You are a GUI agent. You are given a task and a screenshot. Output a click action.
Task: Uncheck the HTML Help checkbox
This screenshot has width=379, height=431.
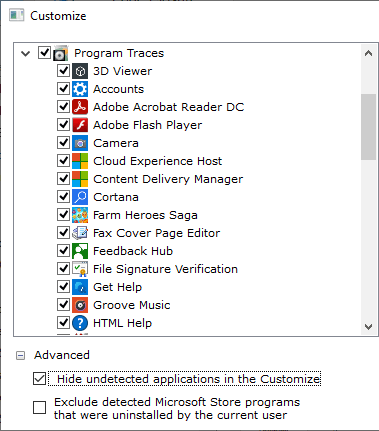[63, 323]
